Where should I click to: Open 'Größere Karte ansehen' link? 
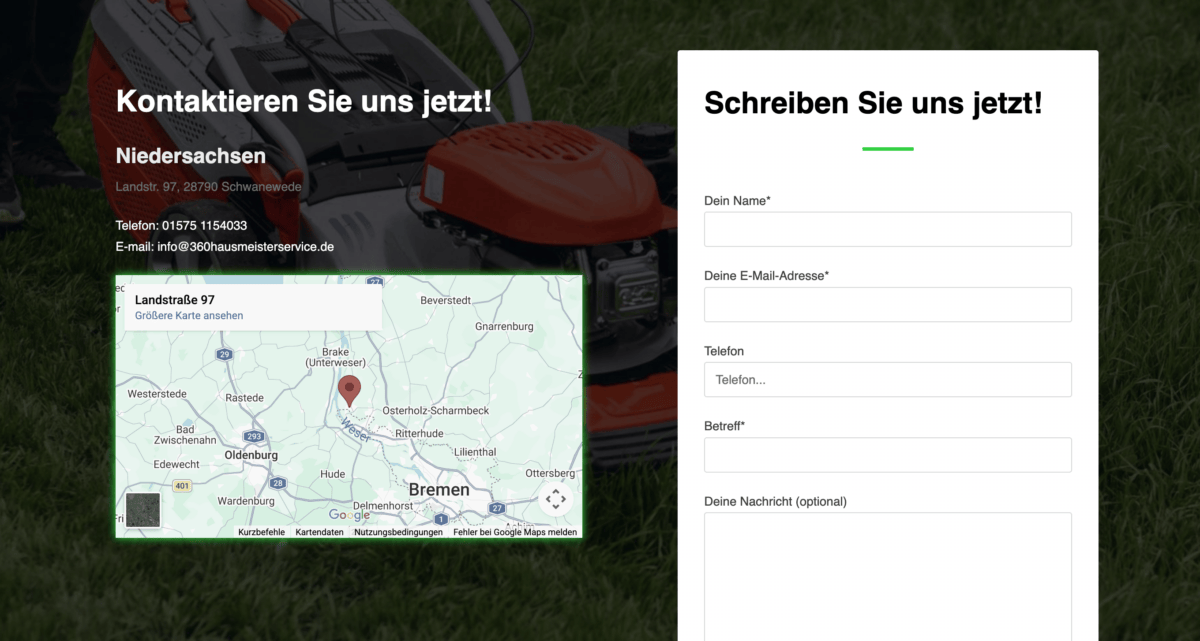coord(189,316)
